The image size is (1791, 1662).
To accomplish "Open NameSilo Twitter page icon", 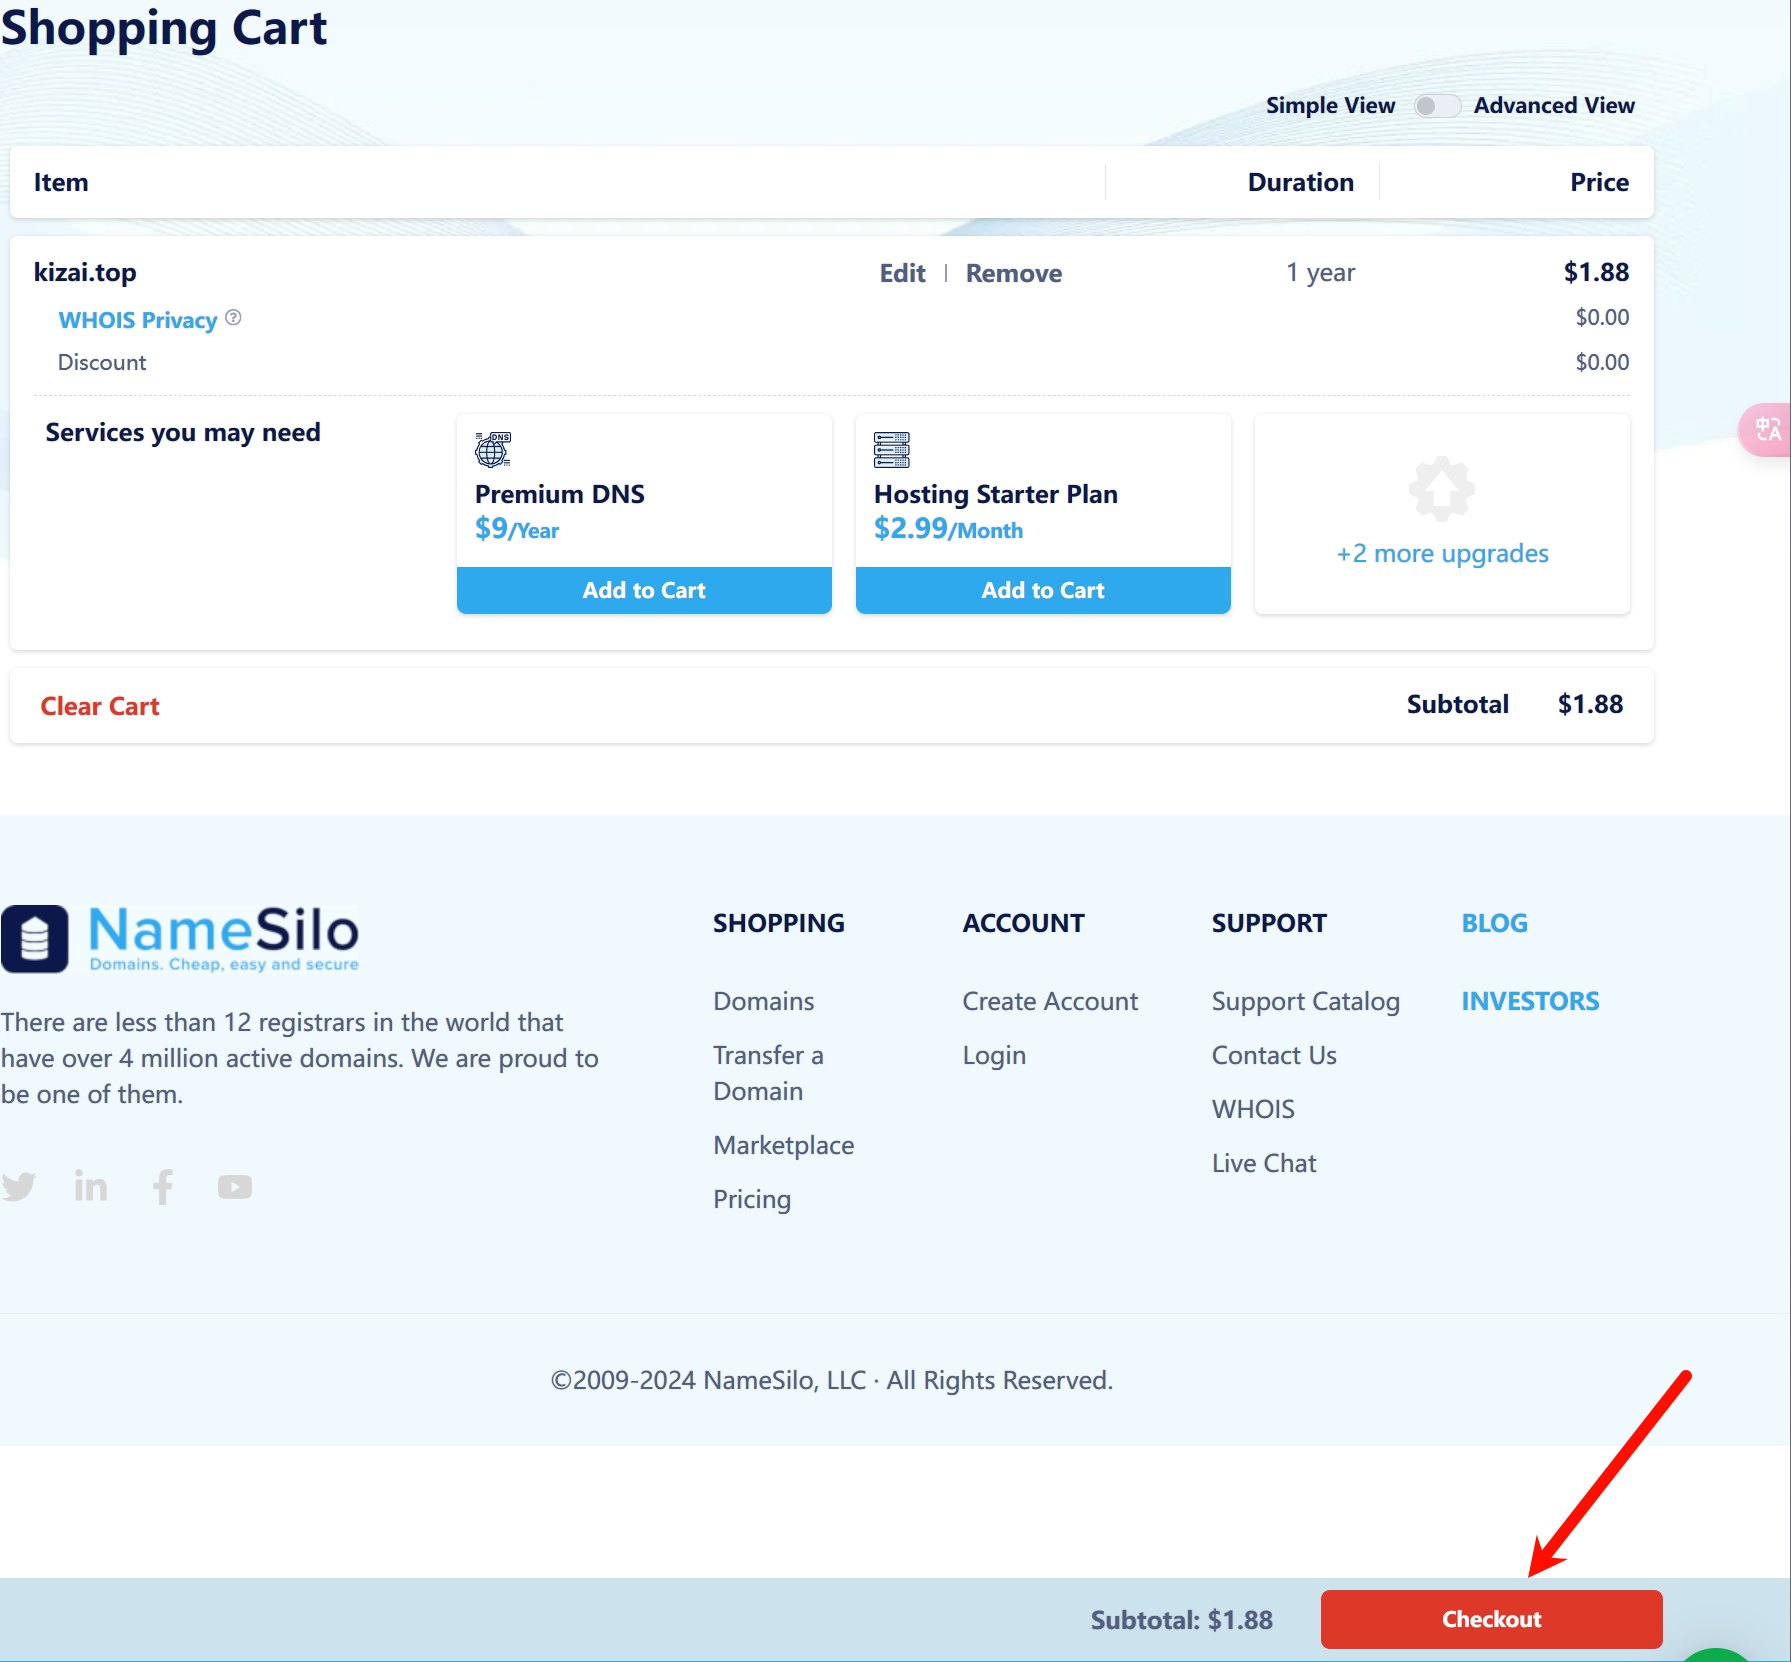I will pyautogui.click(x=18, y=1186).
